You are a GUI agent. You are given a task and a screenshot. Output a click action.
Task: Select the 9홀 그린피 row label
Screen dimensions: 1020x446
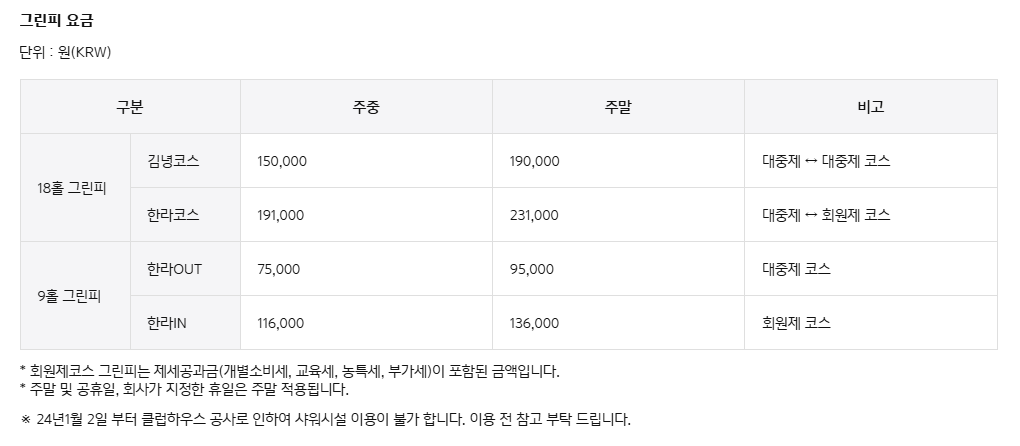(70, 296)
